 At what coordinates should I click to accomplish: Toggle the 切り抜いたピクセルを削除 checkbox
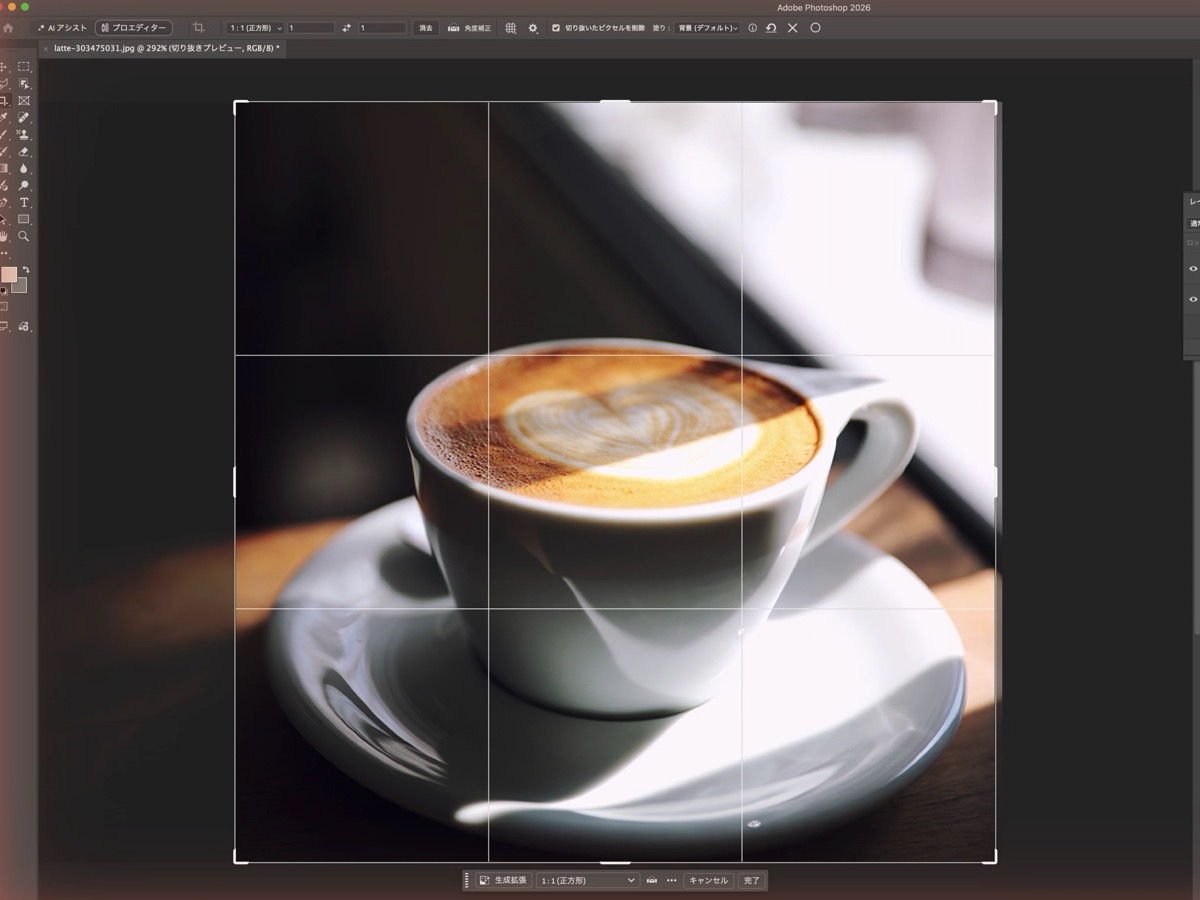click(x=556, y=28)
